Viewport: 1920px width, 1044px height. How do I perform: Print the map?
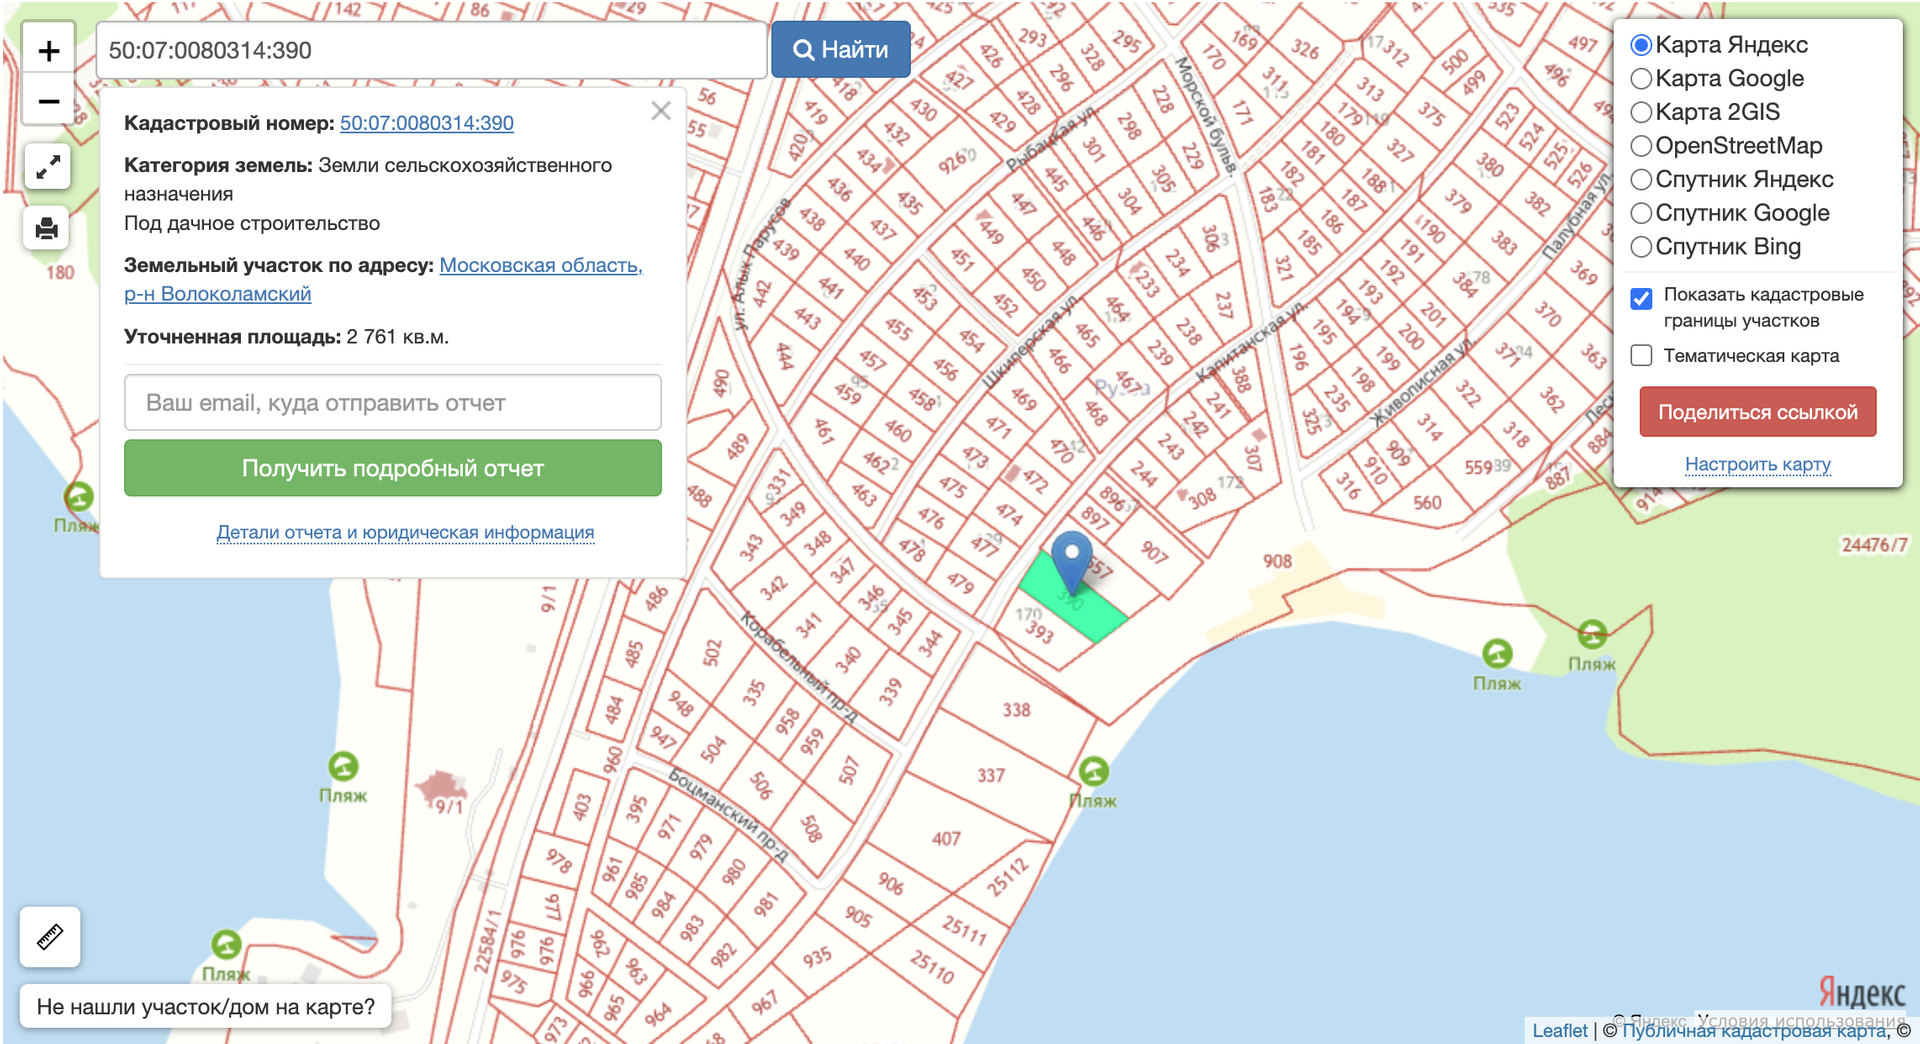(x=47, y=228)
